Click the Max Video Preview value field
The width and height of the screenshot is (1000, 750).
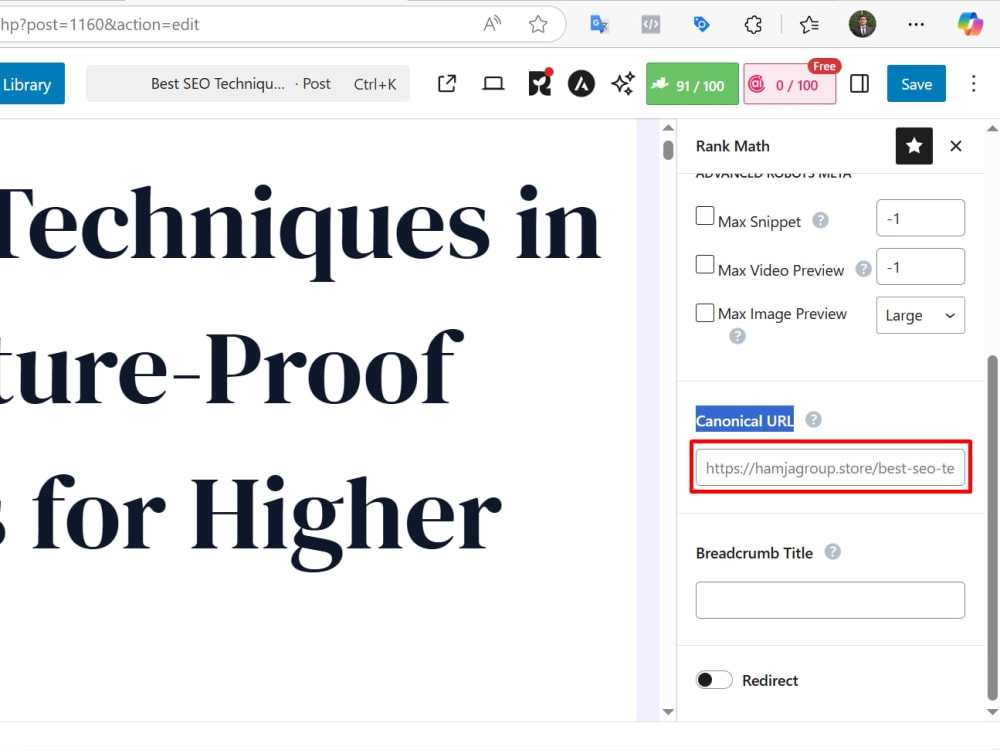(920, 267)
